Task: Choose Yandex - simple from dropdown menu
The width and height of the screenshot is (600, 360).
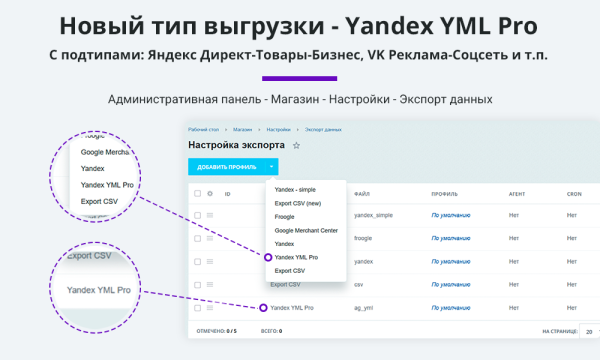Action: [295, 190]
